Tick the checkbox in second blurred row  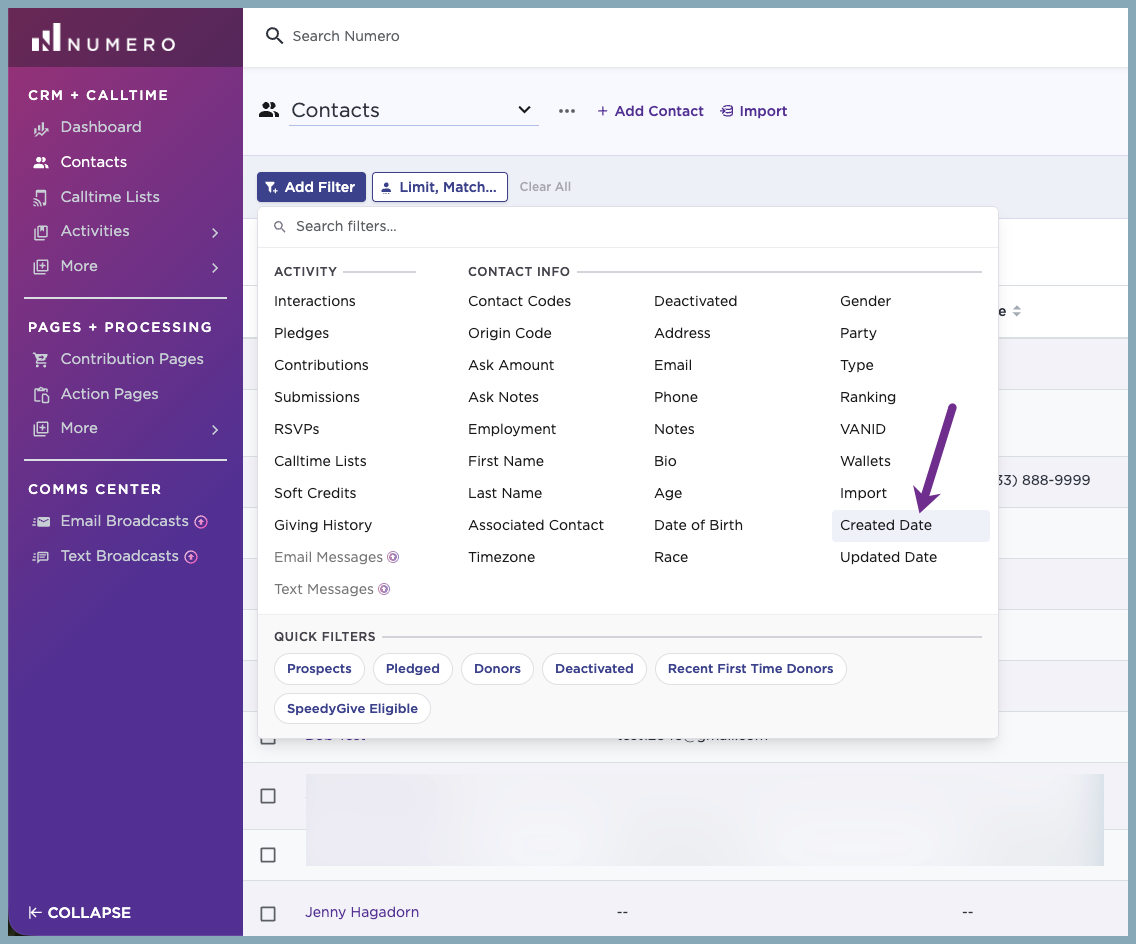click(x=268, y=855)
